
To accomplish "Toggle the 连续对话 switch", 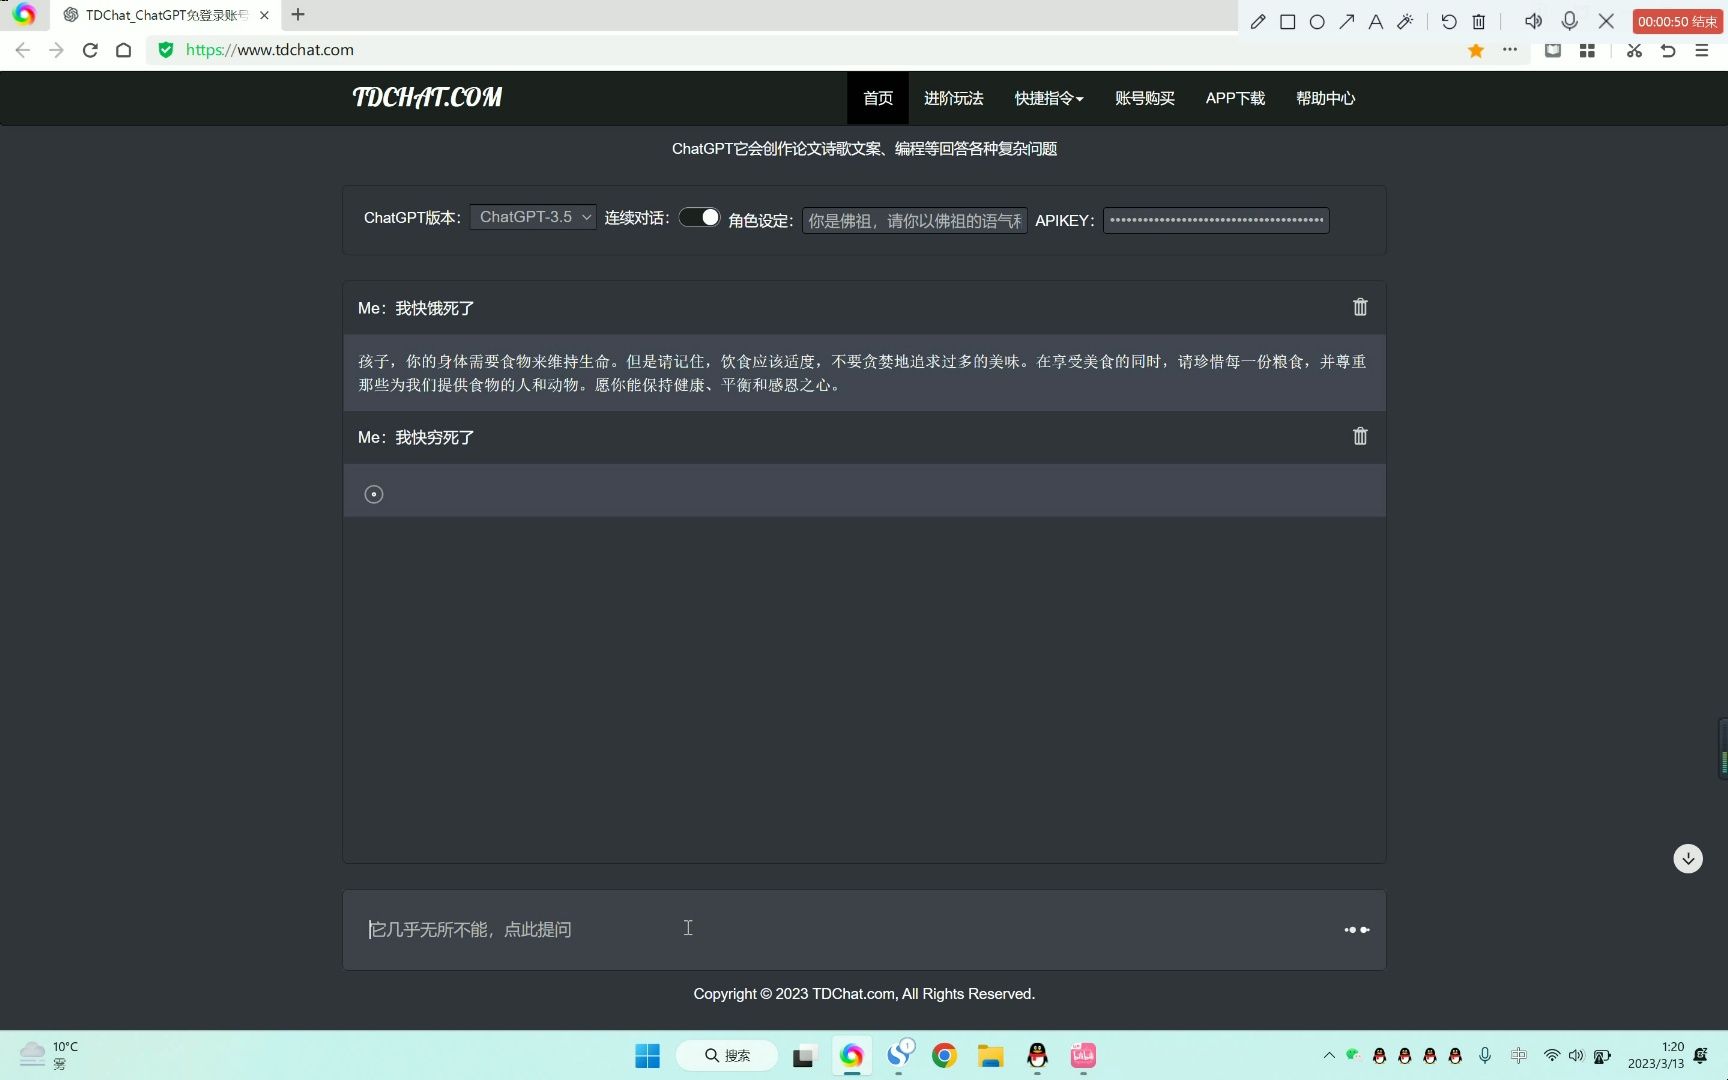I will pos(699,217).
